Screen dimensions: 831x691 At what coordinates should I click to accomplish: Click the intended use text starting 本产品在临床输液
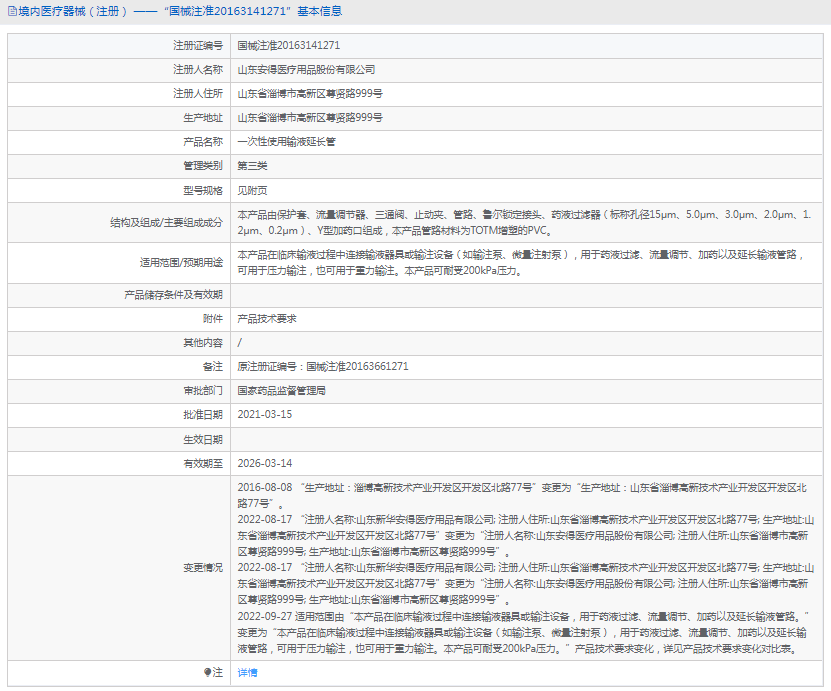pos(520,263)
